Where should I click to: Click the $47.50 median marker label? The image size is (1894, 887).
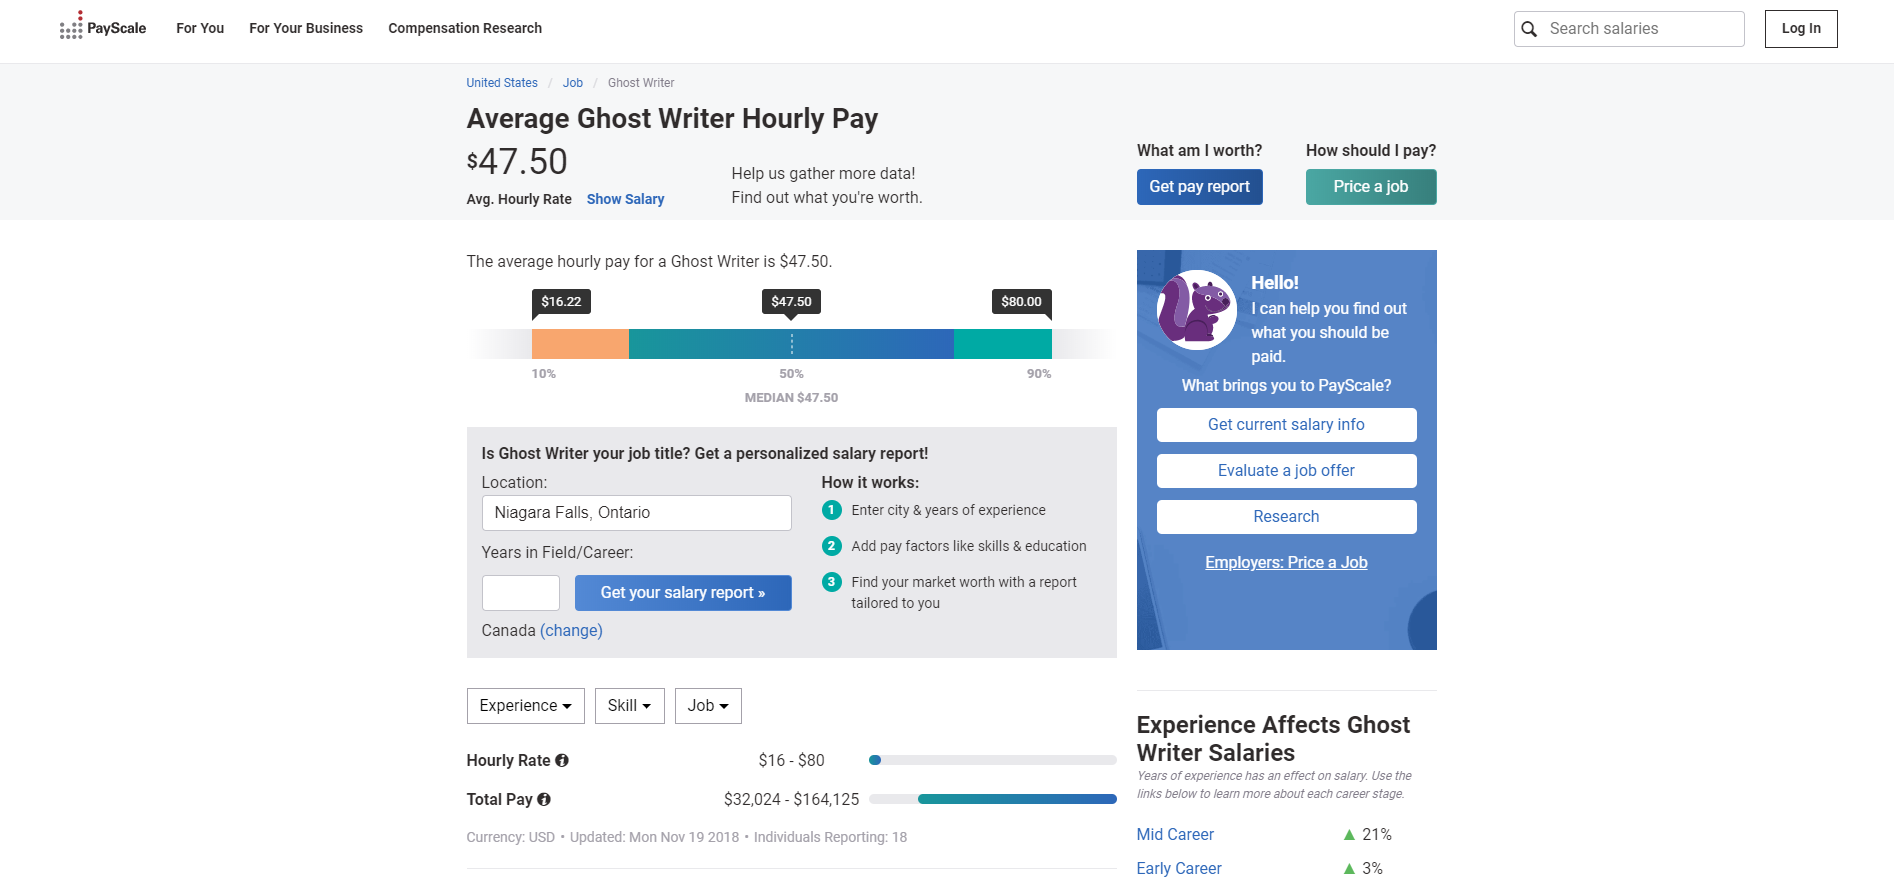[791, 301]
